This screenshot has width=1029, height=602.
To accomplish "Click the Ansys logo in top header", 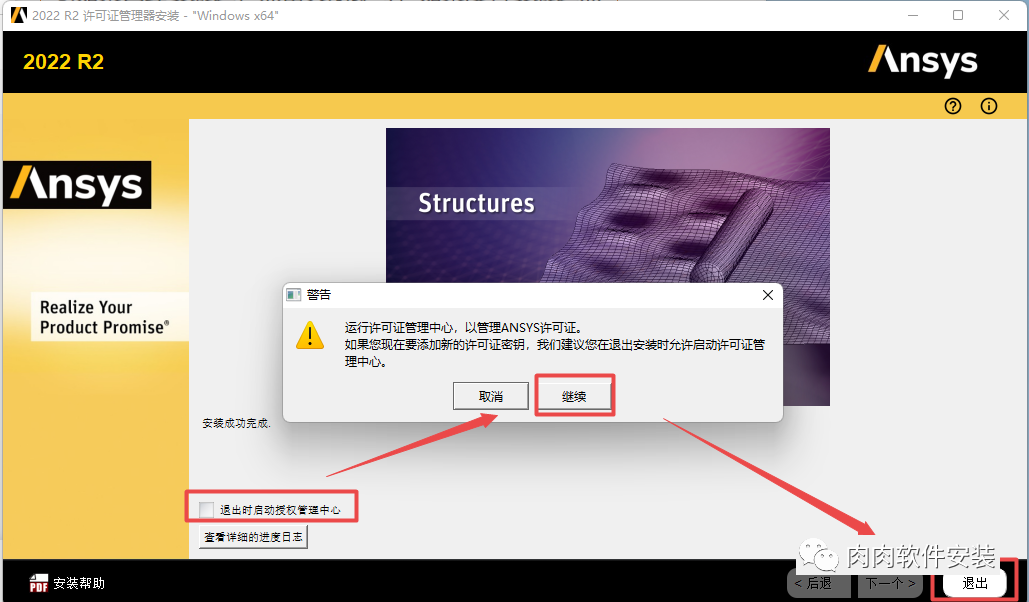I will point(923,61).
